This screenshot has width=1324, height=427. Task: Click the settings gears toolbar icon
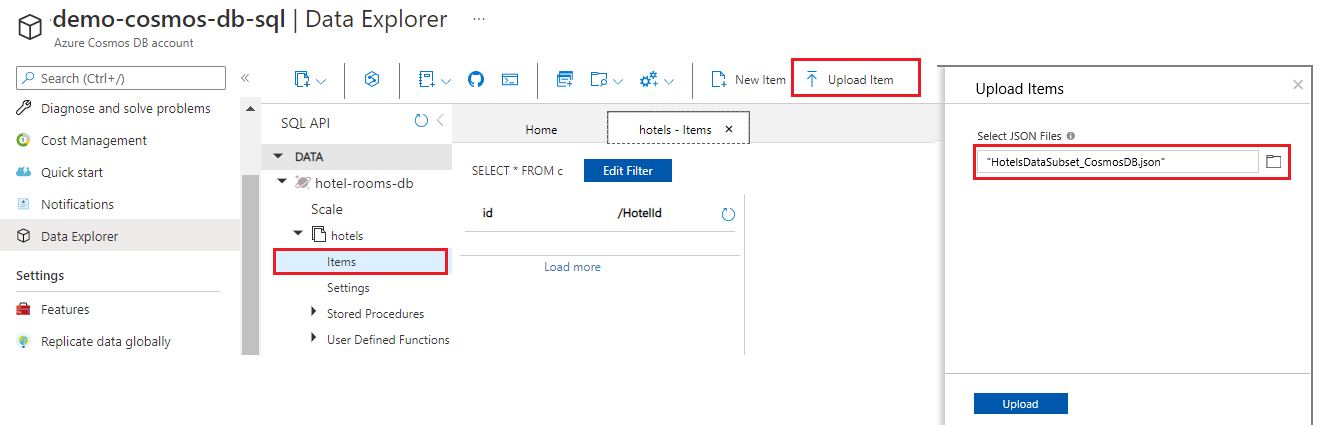click(650, 80)
